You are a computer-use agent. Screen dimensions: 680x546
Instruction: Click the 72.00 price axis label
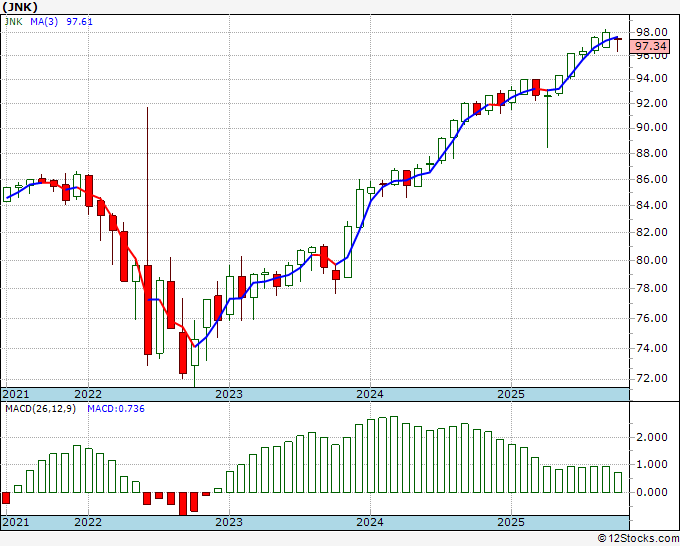coord(651,378)
